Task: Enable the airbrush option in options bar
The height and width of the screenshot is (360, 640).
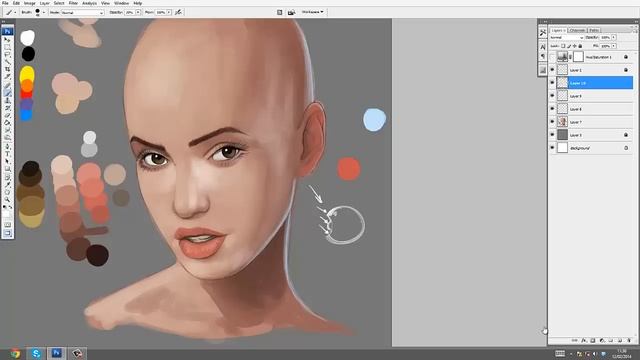Action: coord(178,12)
